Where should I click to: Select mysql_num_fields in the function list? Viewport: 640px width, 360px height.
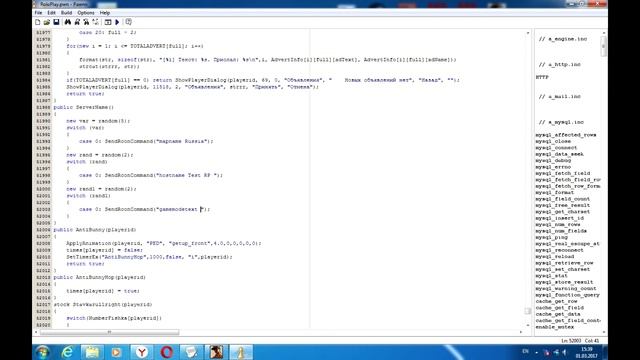click(561, 231)
